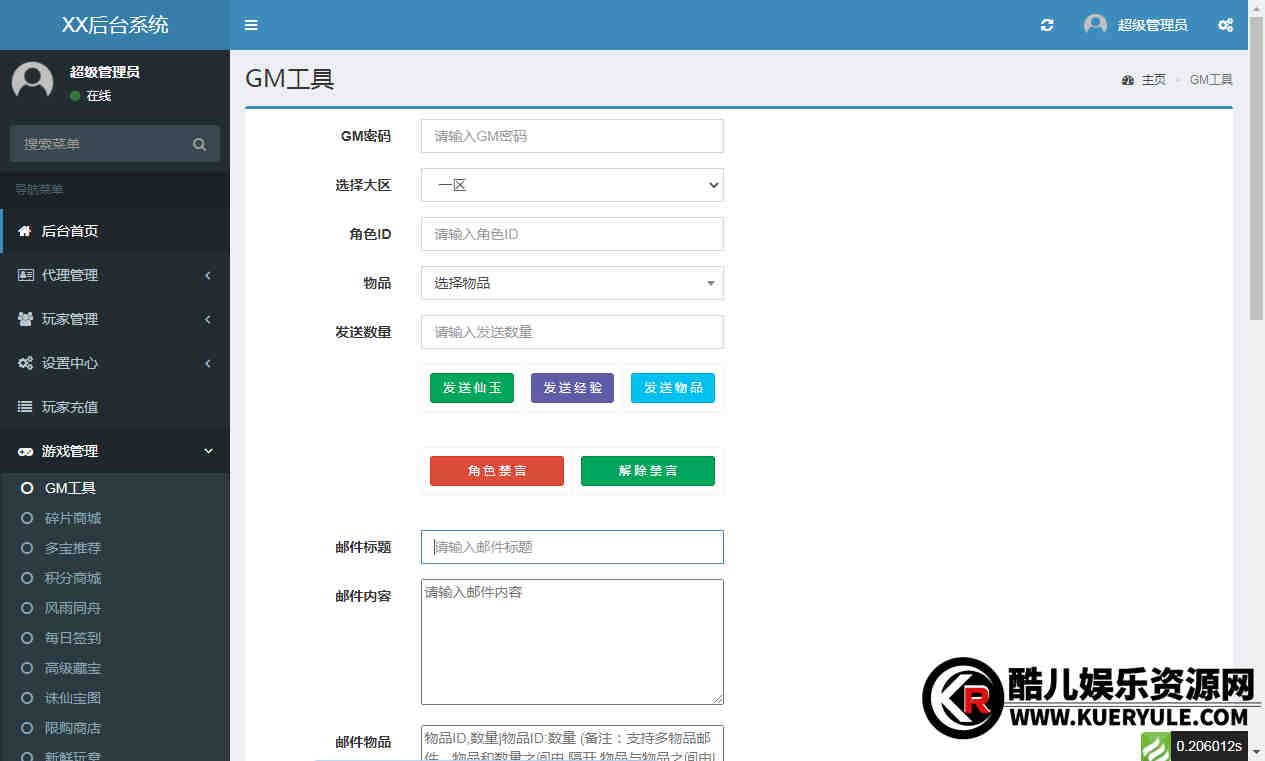Click the search magnifier icon in sidebar
Screen dimensions: 1265x761
(199, 144)
